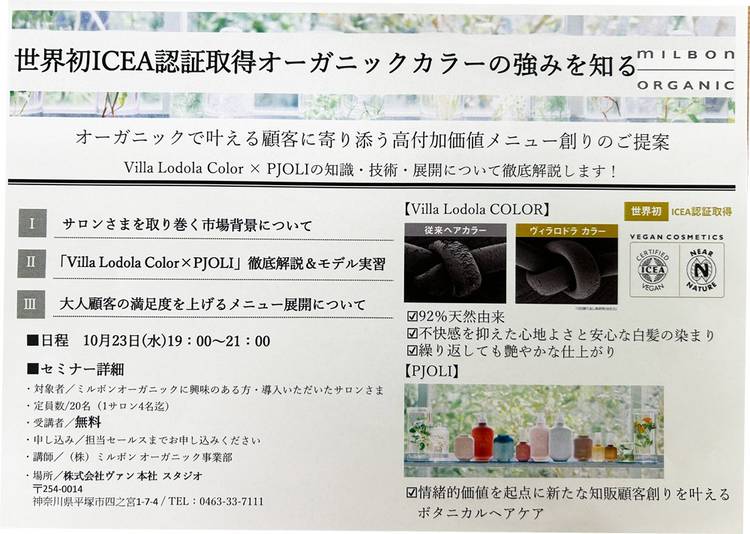Image resolution: width=750 pixels, height=534 pixels.
Task: Open the PJOLI product bottles photo
Action: (534, 431)
